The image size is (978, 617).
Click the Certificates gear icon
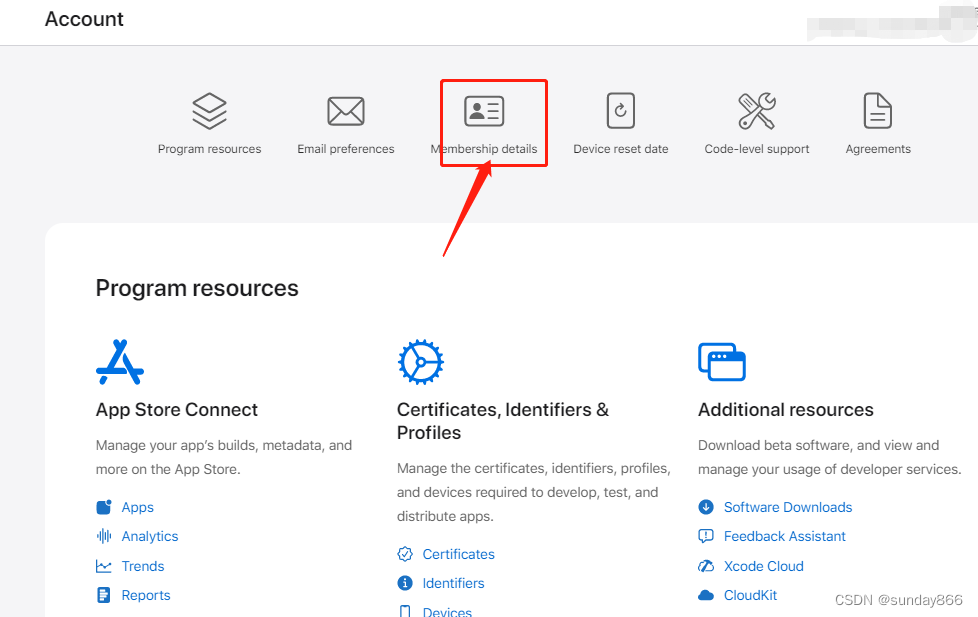420,362
